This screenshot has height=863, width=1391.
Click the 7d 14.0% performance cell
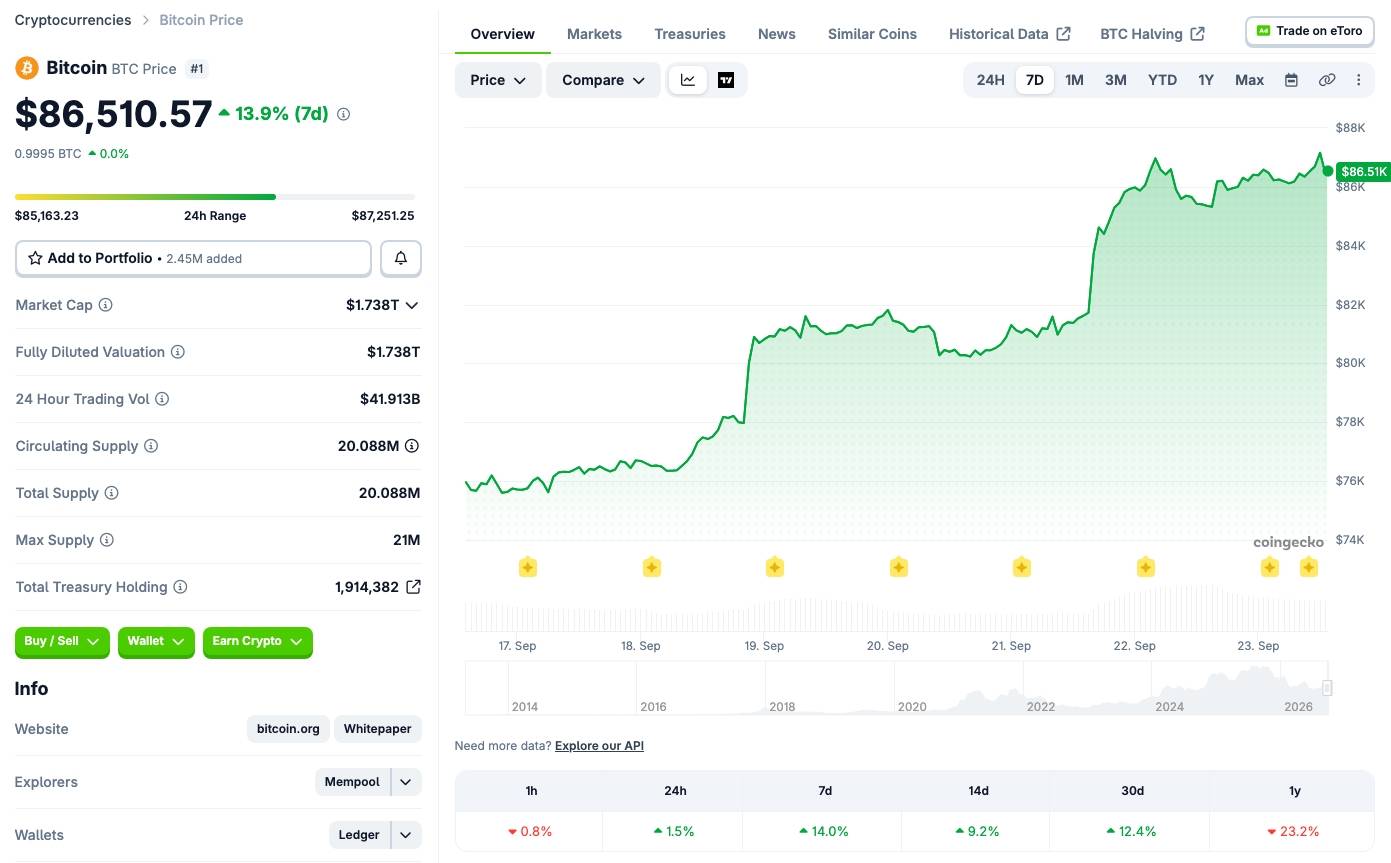824,831
